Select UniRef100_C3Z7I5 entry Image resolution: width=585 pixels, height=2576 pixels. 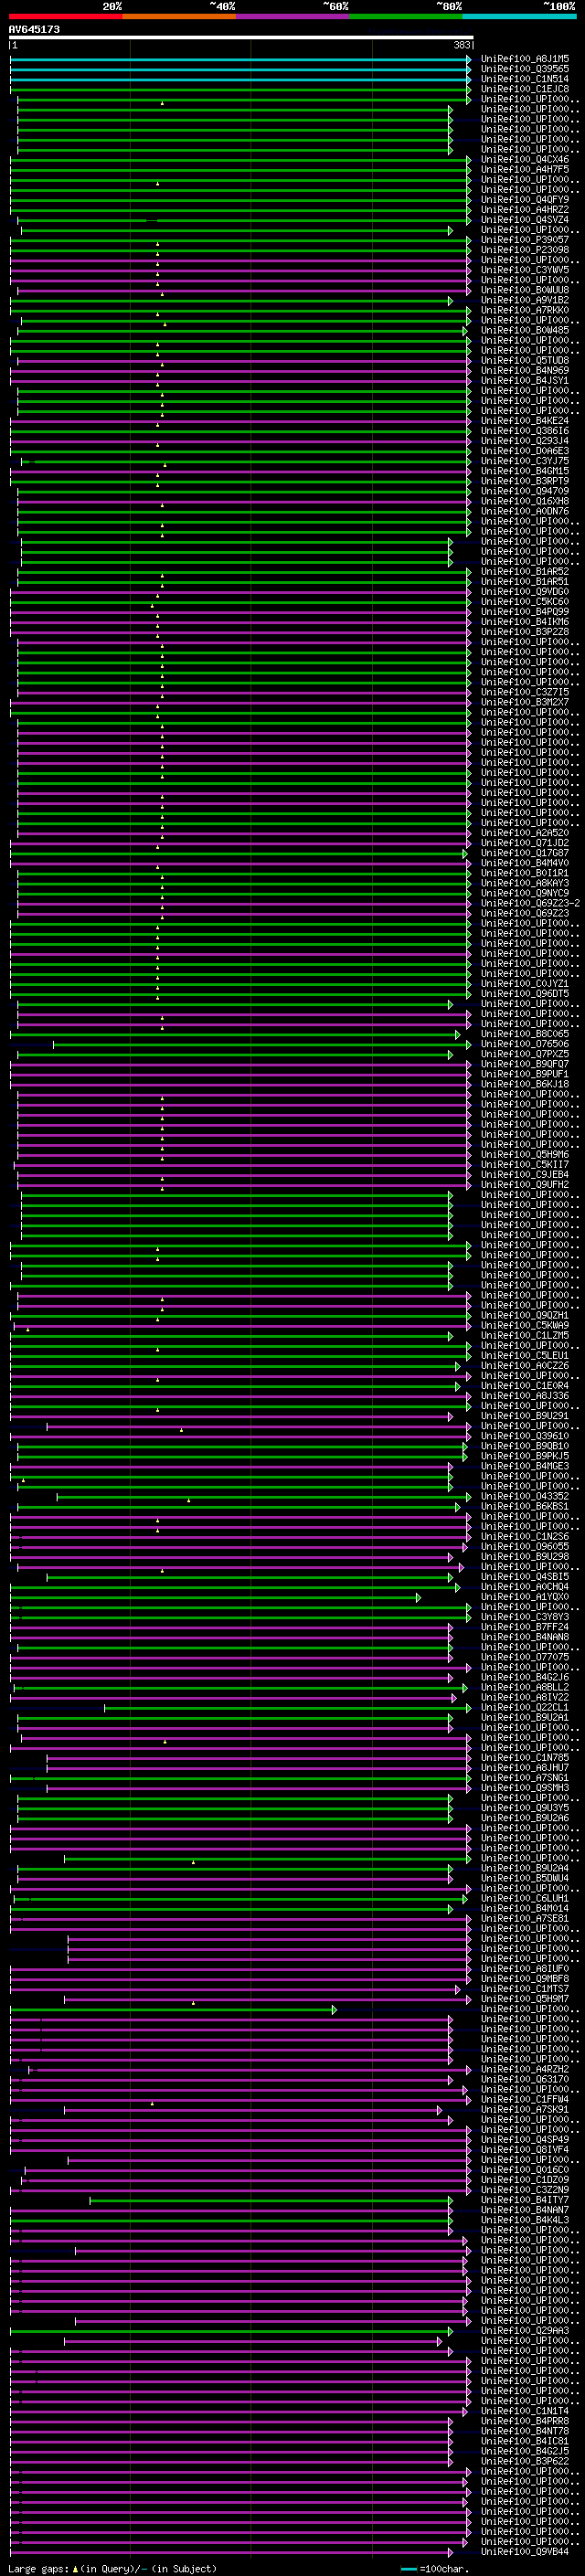coord(525,692)
